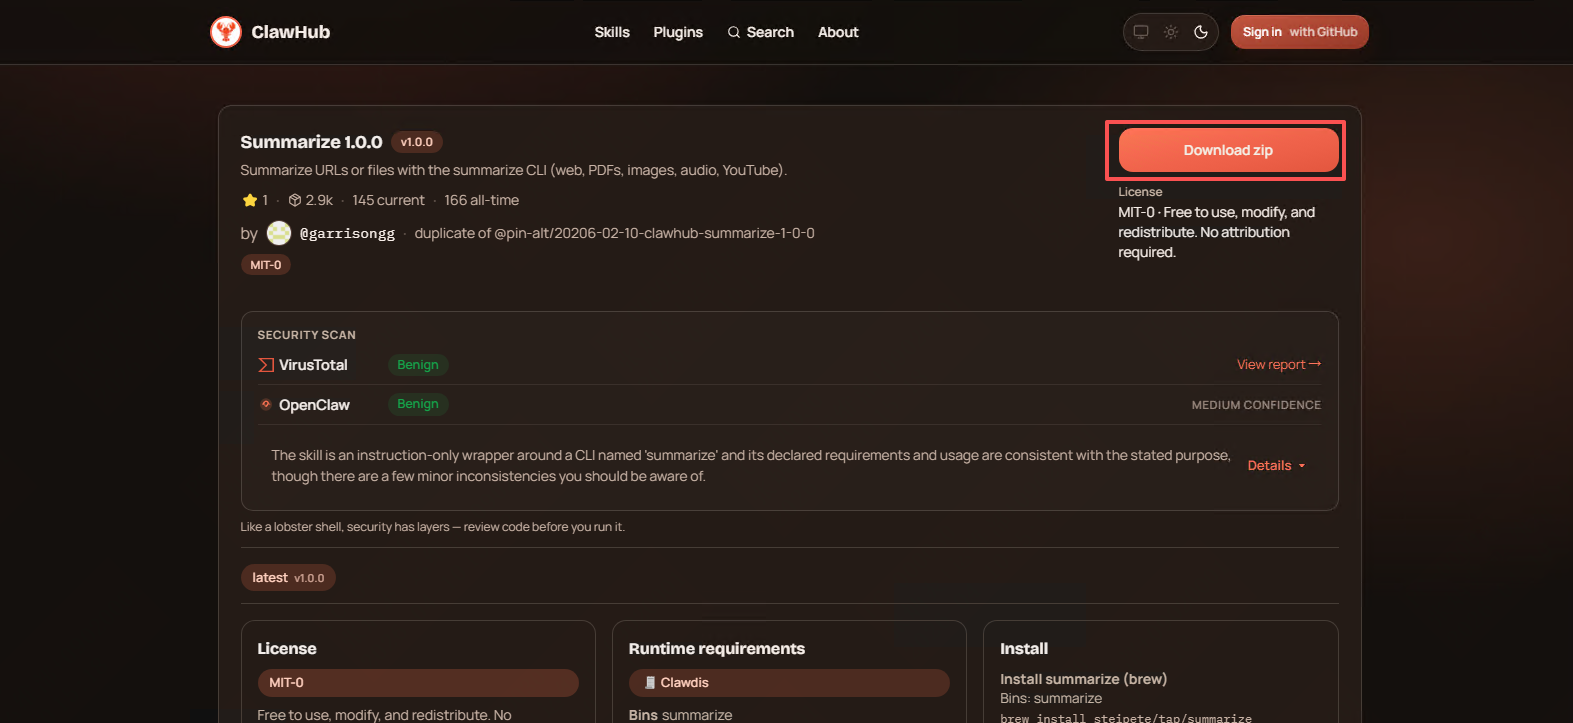
Task: Select the SECURITY SCAN heading
Action: click(x=306, y=335)
